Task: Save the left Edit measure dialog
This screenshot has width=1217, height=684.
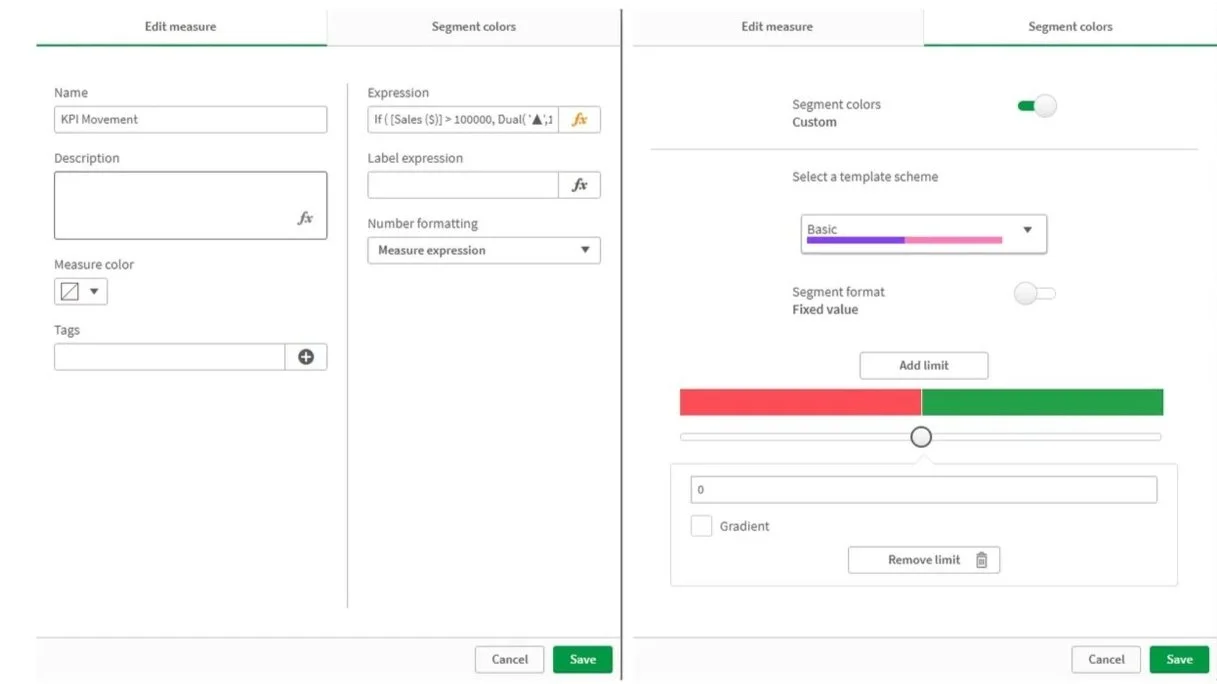Action: 583,659
